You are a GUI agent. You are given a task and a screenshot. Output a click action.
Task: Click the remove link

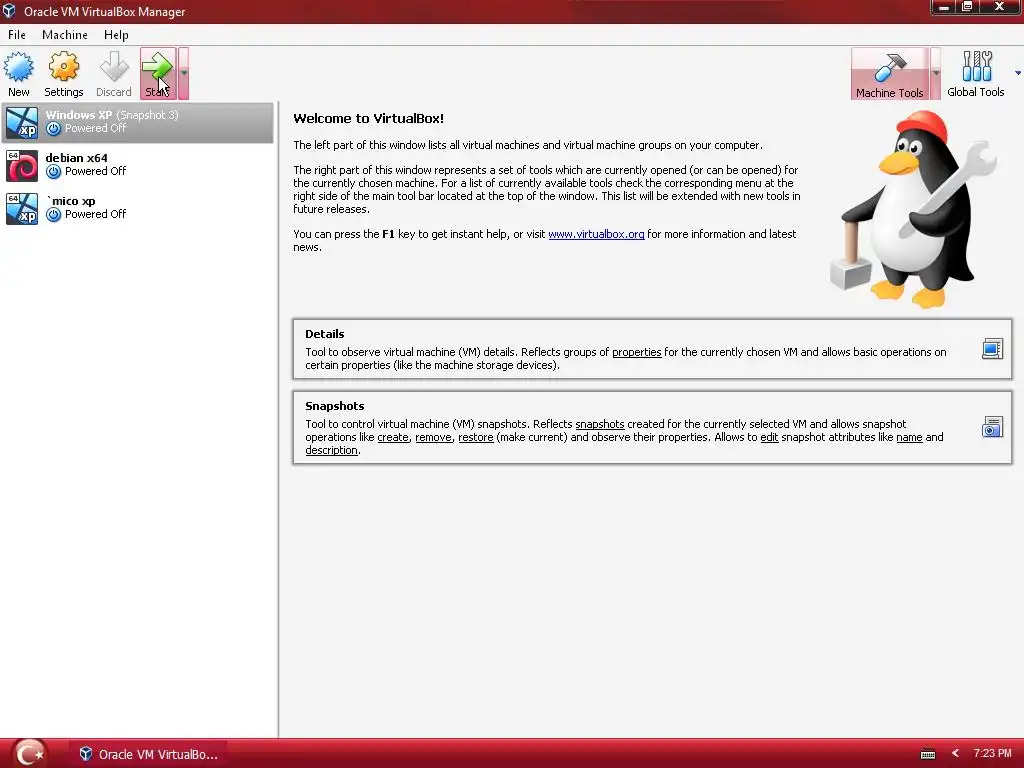pyautogui.click(x=433, y=437)
